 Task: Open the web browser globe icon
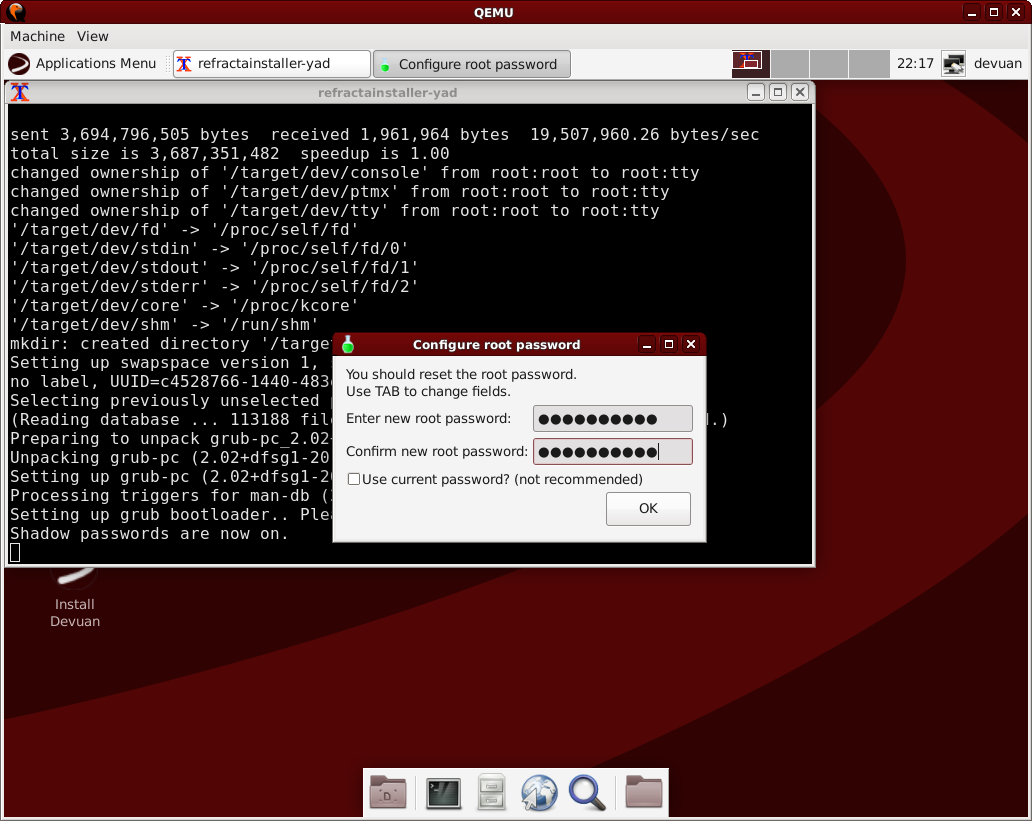tap(539, 793)
